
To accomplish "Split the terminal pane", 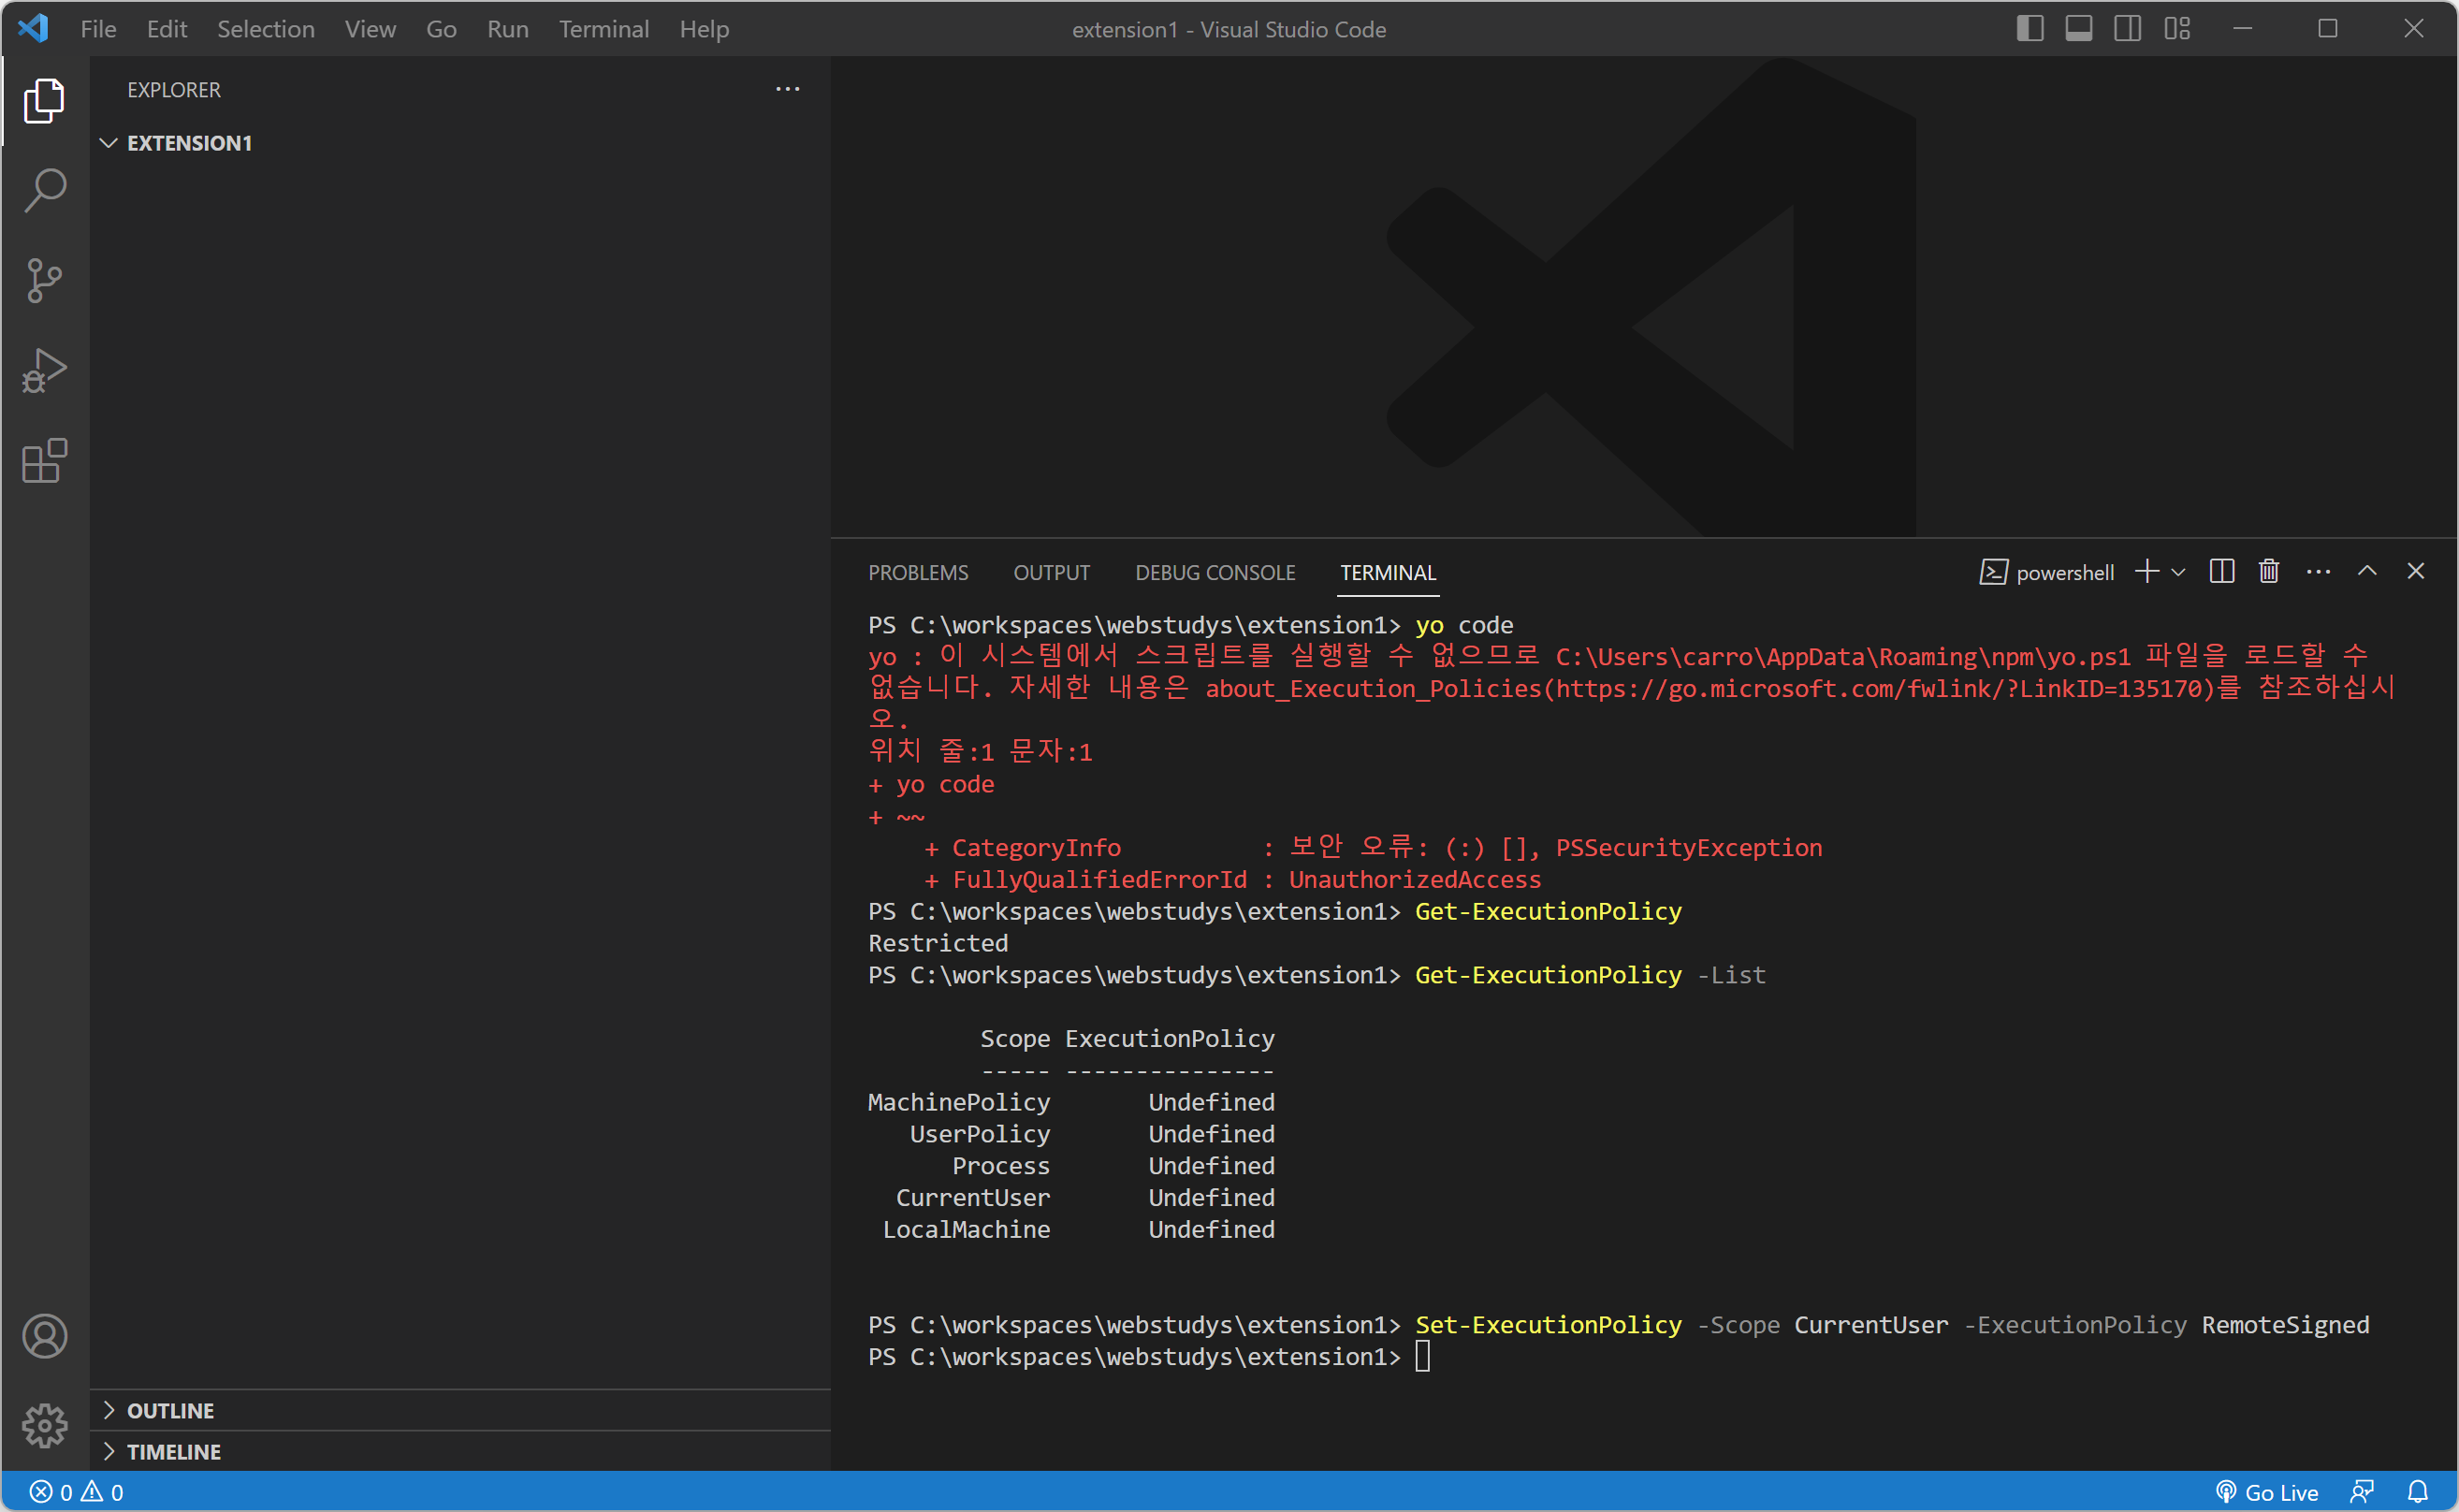I will pos(2221,571).
